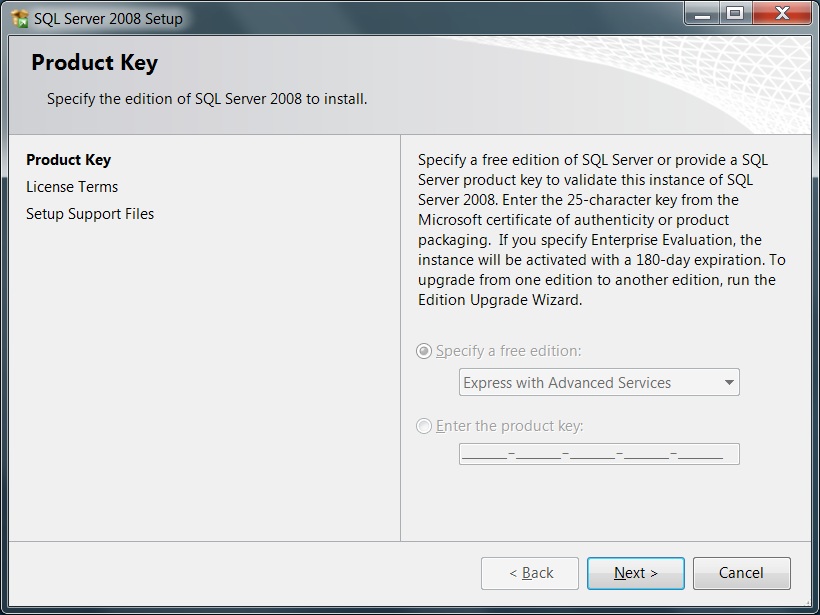Click the "Specify the edition" subtitle text
This screenshot has width=820, height=615.
[207, 99]
